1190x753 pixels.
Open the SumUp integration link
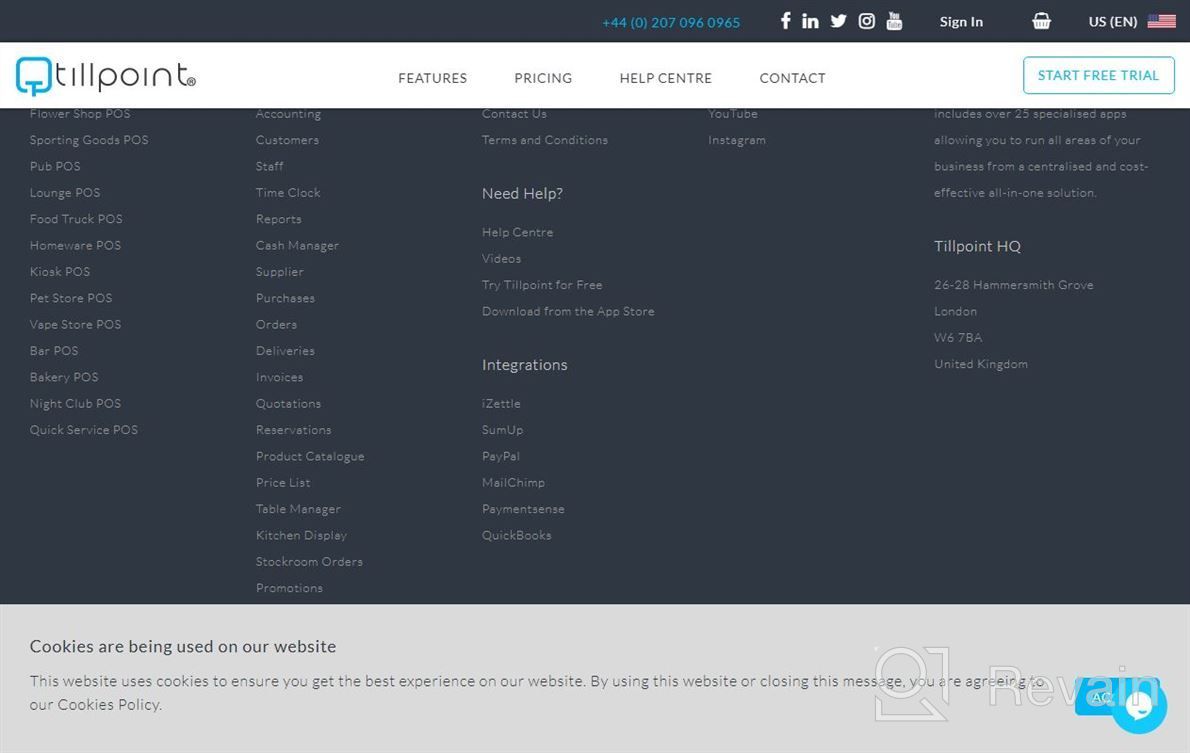[x=502, y=430]
